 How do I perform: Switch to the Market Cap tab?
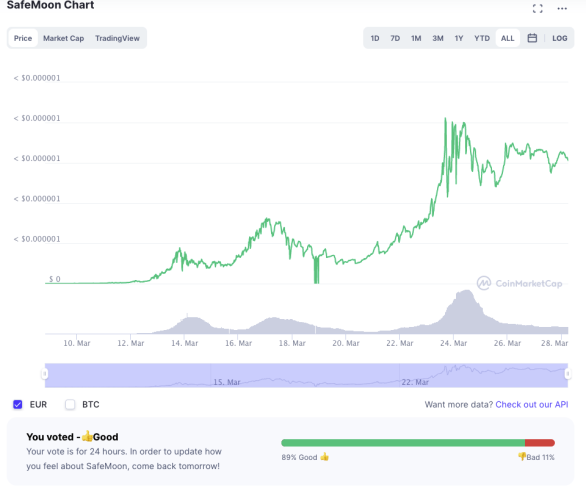[63, 38]
